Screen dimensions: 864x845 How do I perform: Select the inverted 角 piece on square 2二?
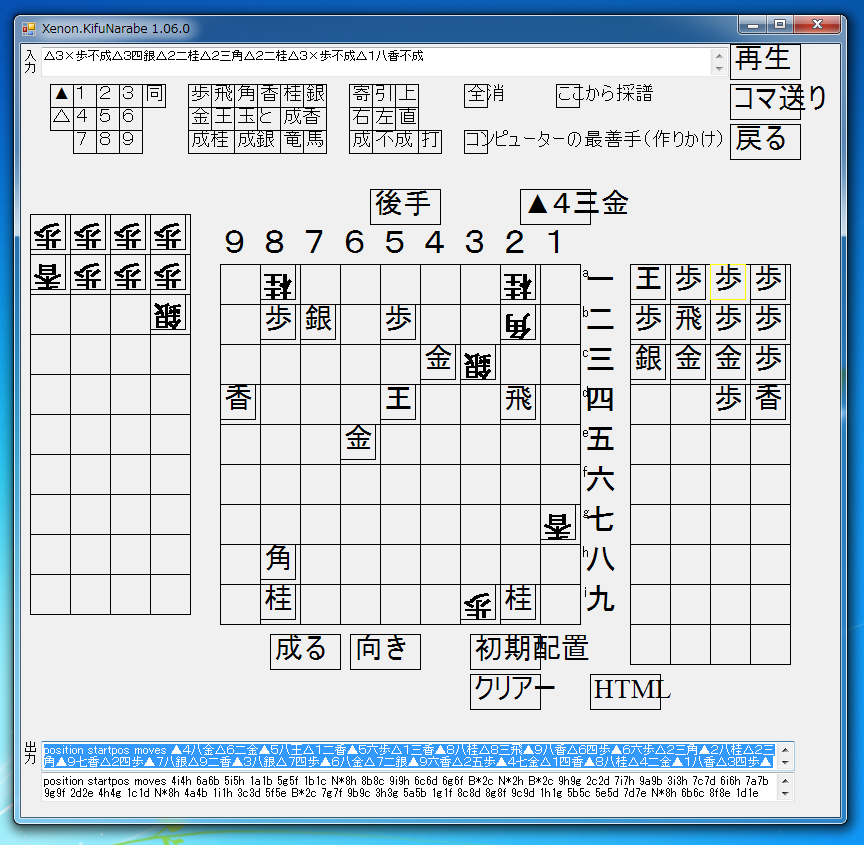point(519,323)
